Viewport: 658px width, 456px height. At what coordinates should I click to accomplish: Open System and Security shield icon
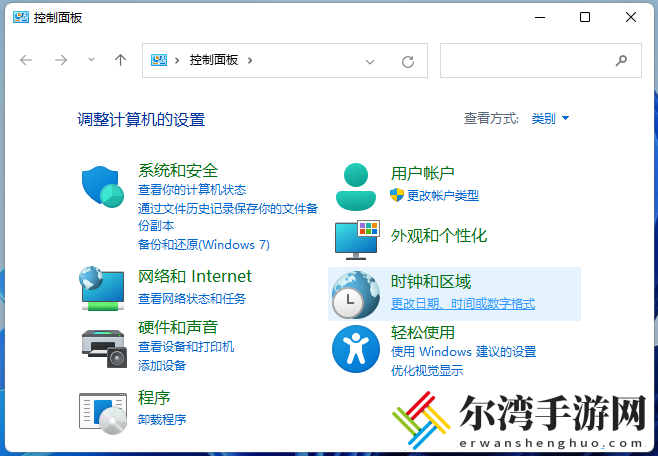point(103,187)
